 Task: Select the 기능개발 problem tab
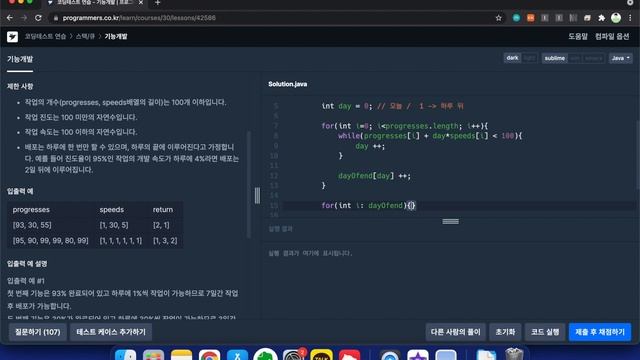20,60
